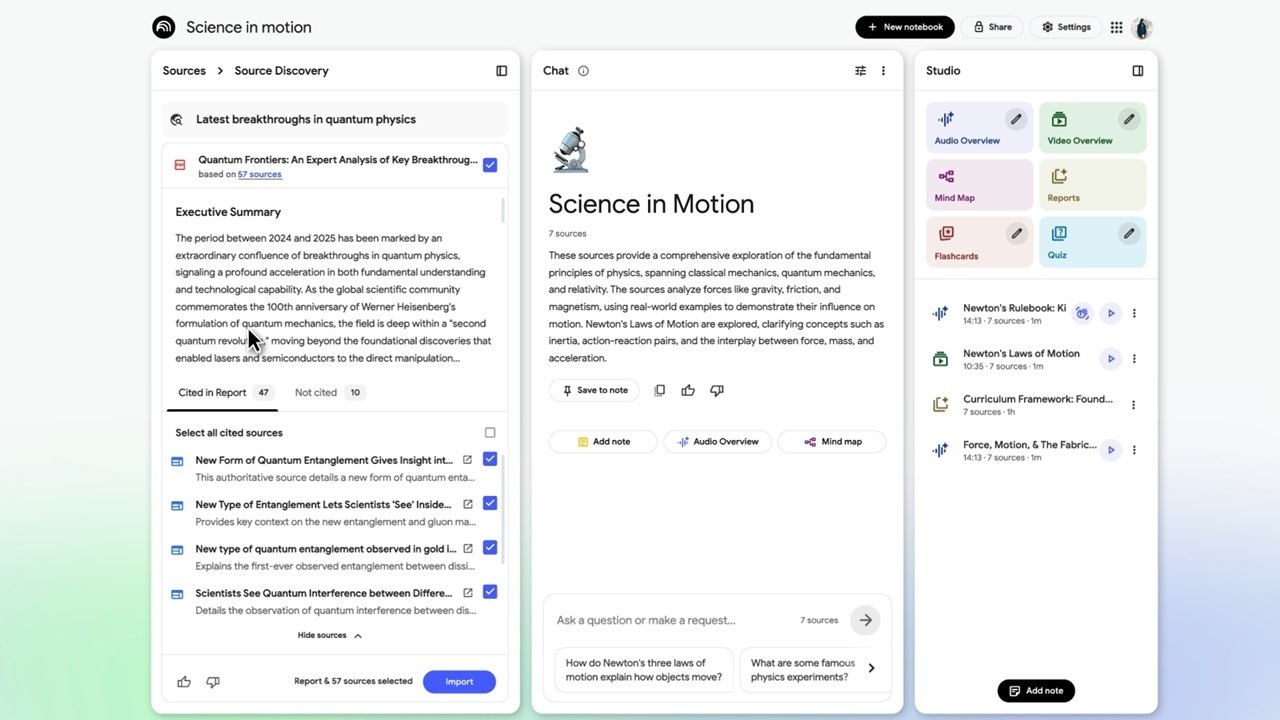Click the thumbs up icon under chat summary
Viewport: 1280px width, 720px height.
688,391
